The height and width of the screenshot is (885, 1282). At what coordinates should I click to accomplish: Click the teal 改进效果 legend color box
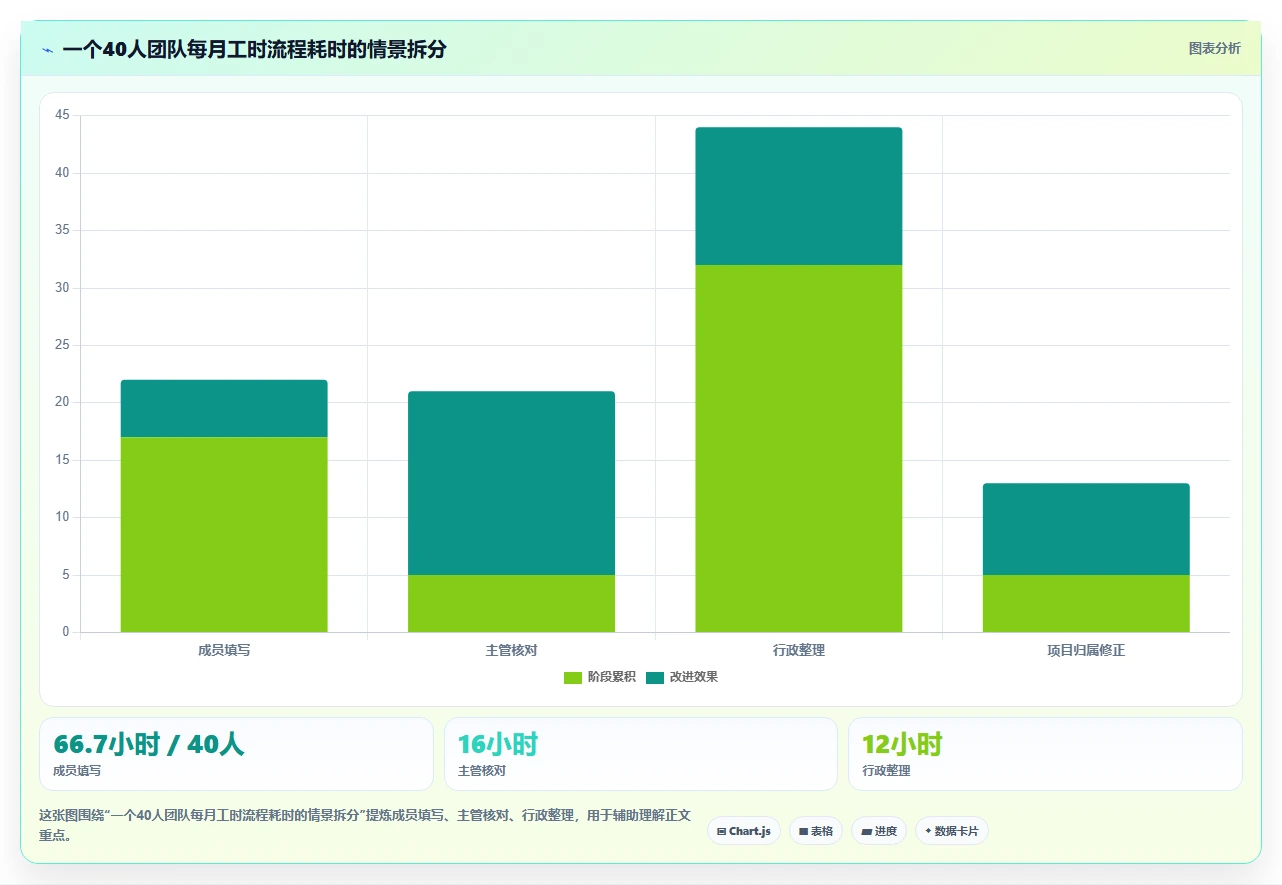coord(655,678)
